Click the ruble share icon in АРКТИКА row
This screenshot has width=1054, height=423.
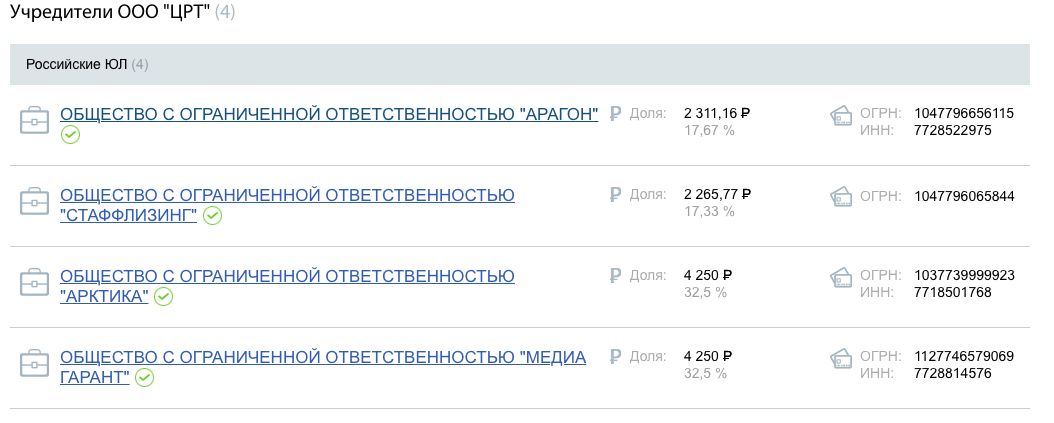click(615, 276)
